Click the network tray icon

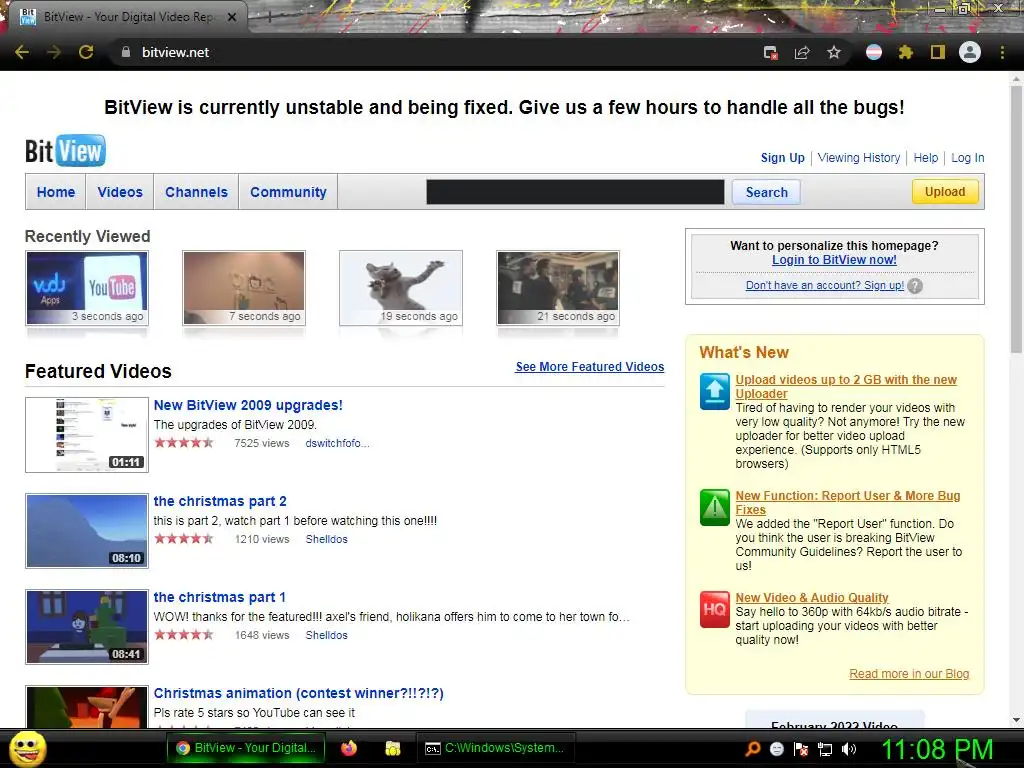click(825, 749)
